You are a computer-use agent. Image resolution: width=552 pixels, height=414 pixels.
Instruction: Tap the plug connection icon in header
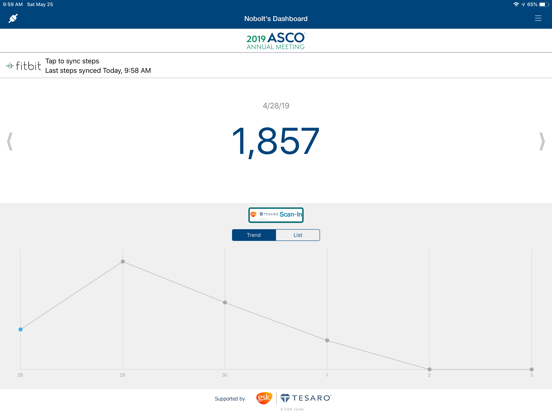pos(13,18)
